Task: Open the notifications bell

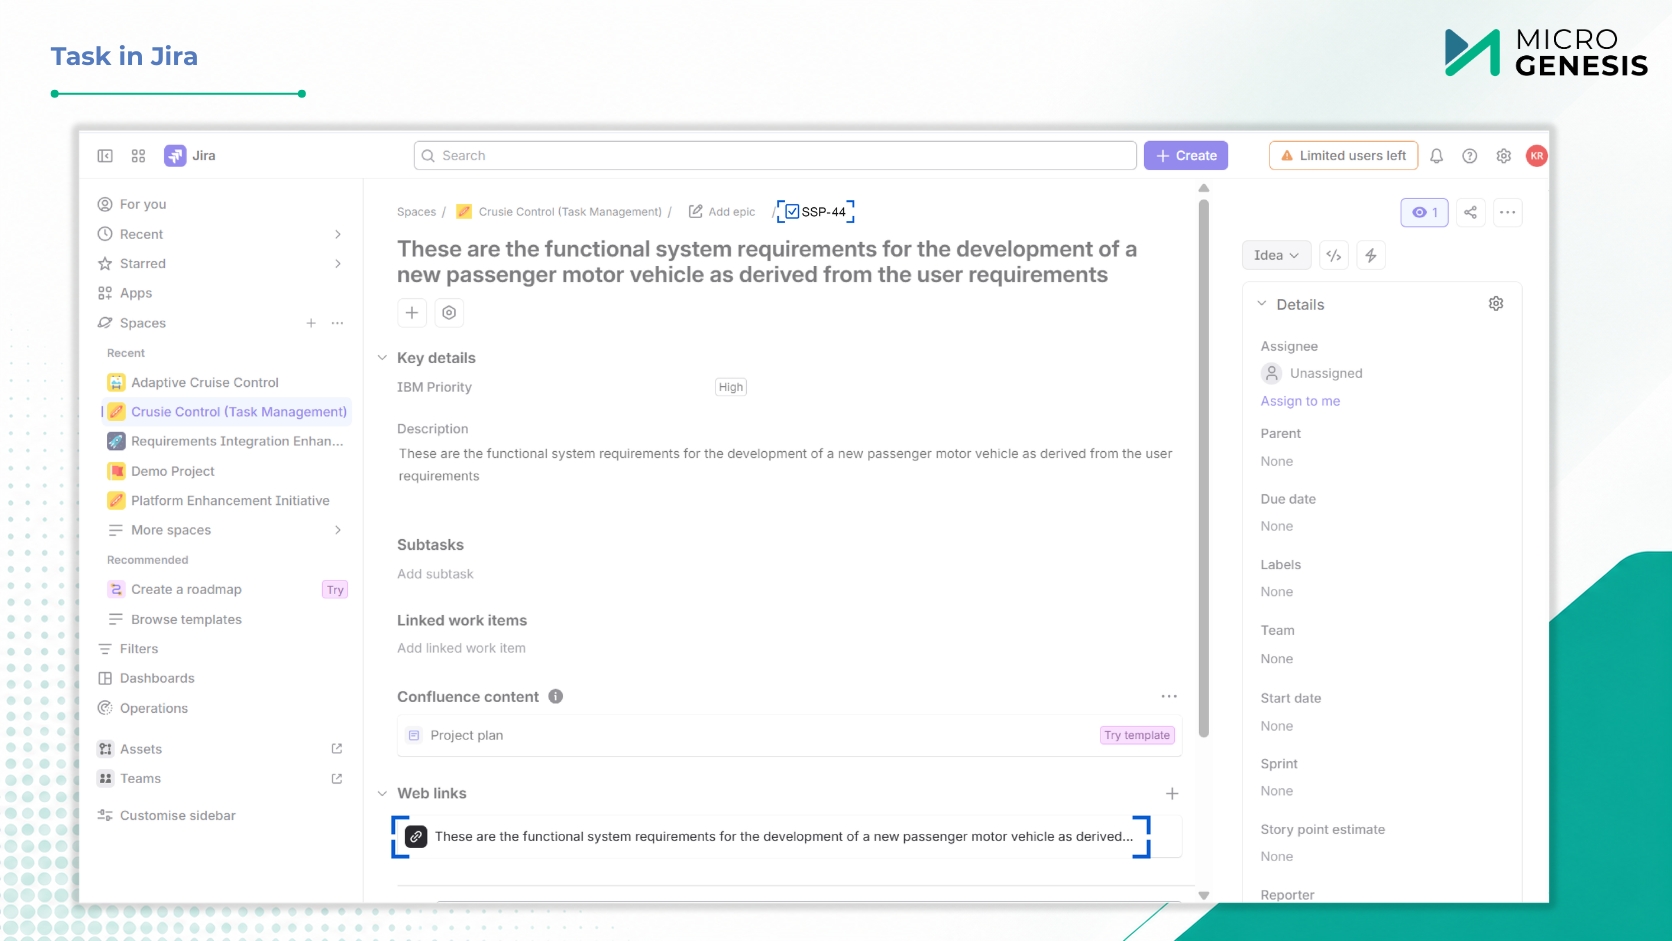Action: tap(1436, 156)
